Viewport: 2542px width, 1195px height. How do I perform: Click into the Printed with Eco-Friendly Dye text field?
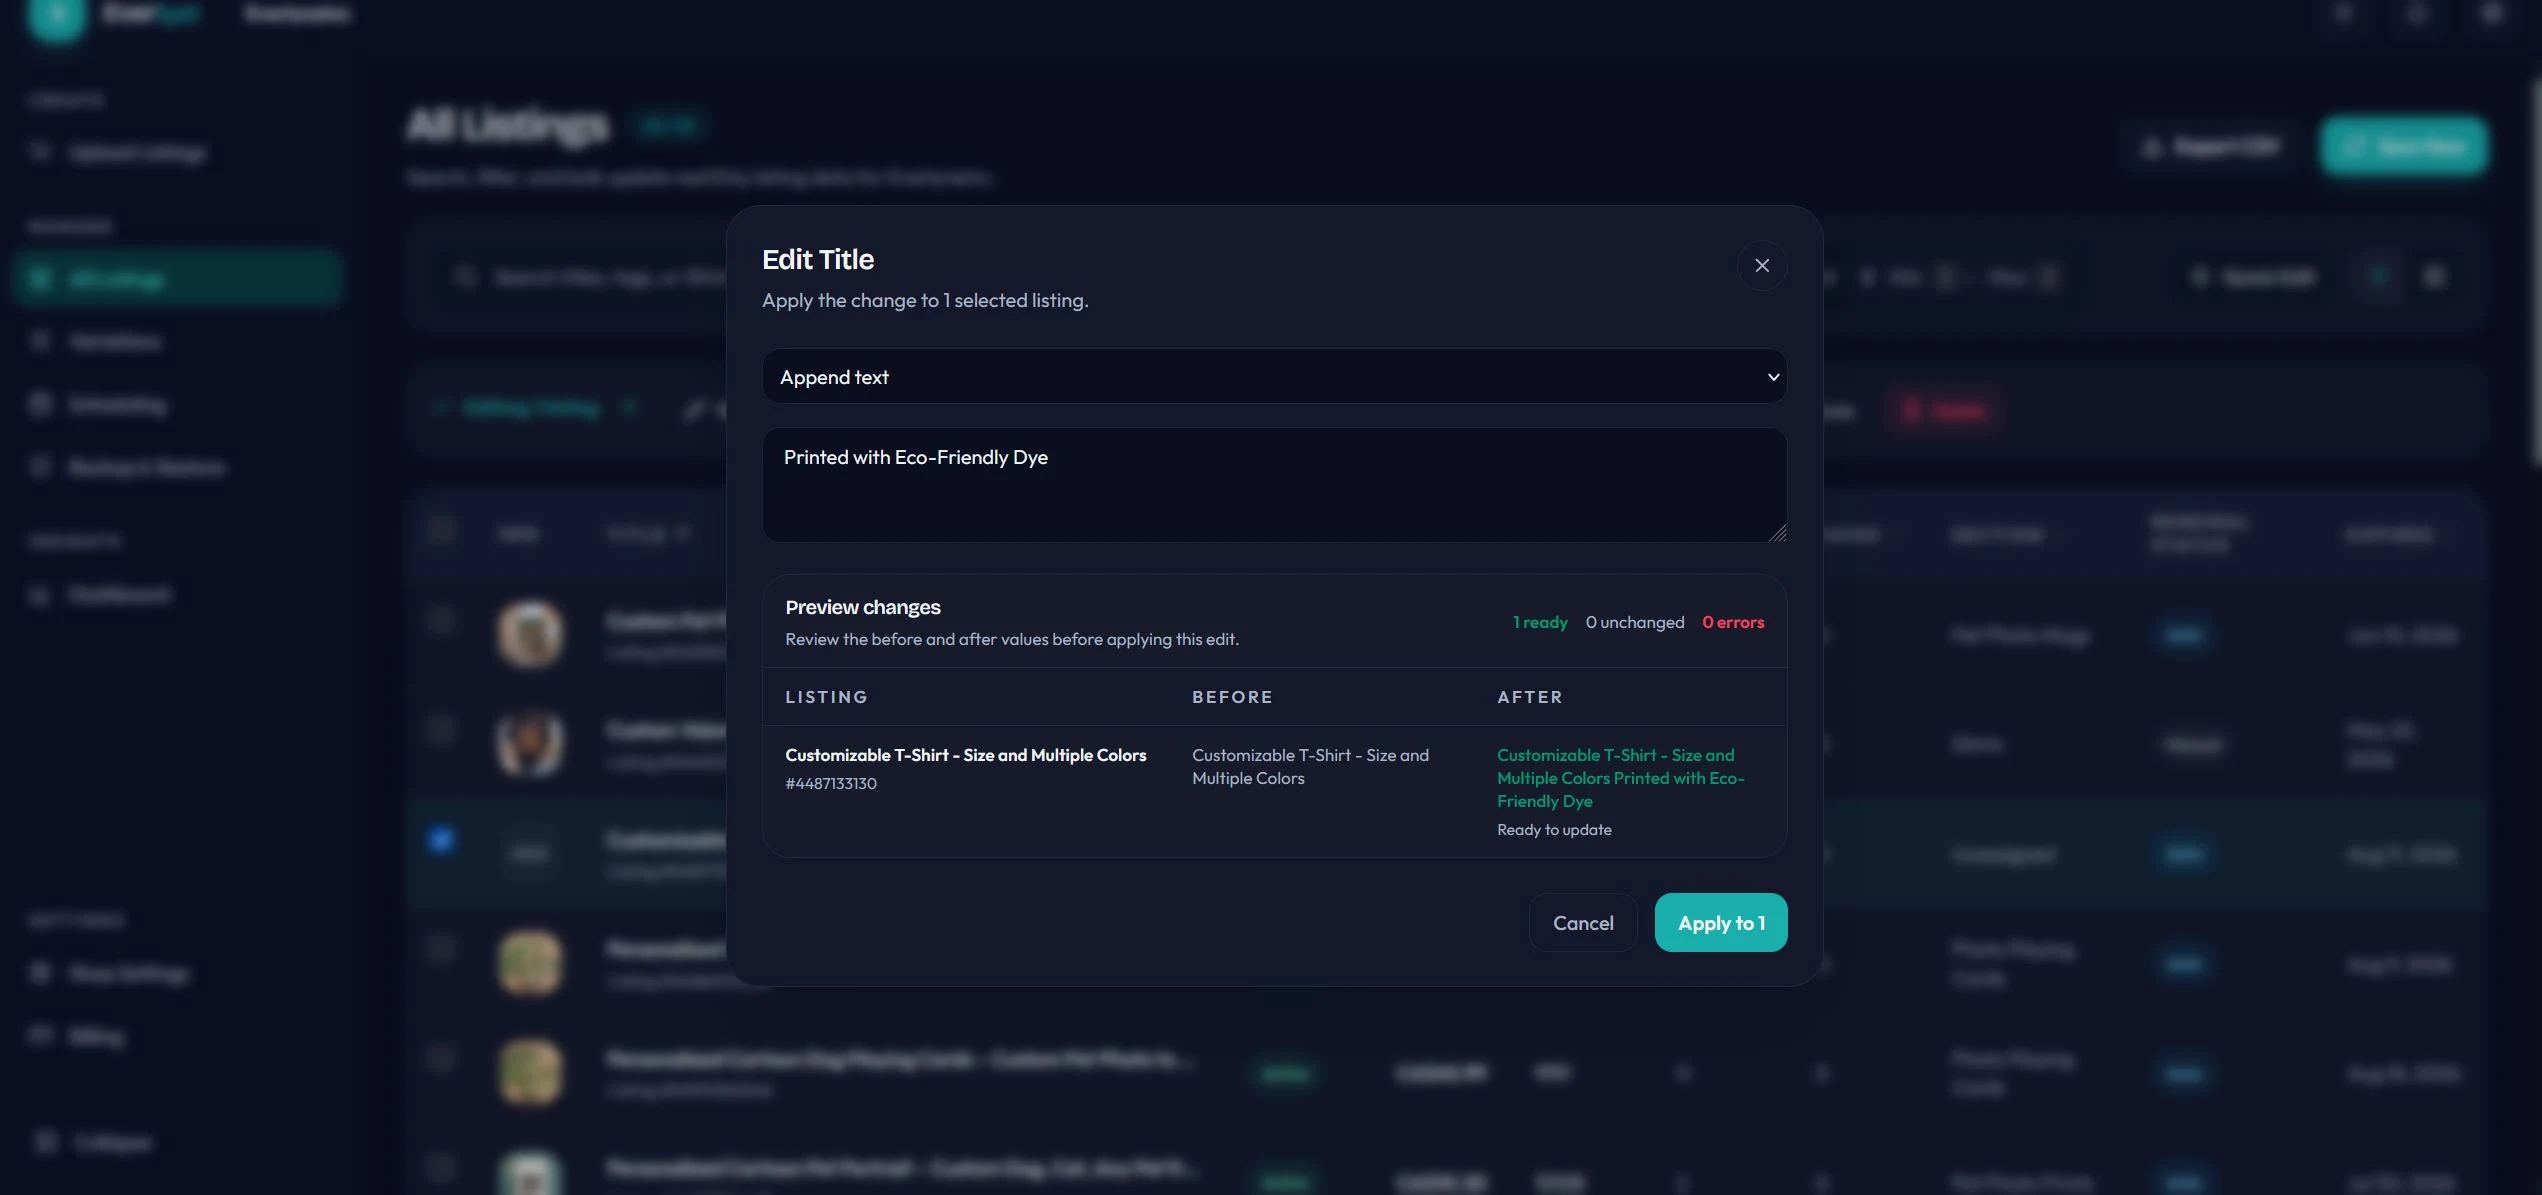(1274, 485)
